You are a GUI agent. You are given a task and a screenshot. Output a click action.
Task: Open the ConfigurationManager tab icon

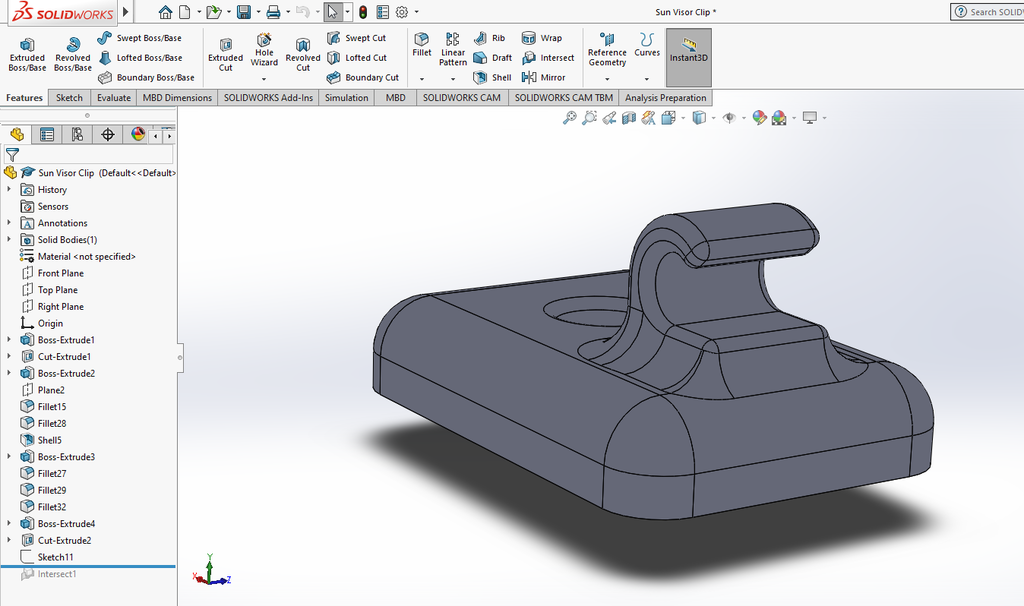point(77,135)
